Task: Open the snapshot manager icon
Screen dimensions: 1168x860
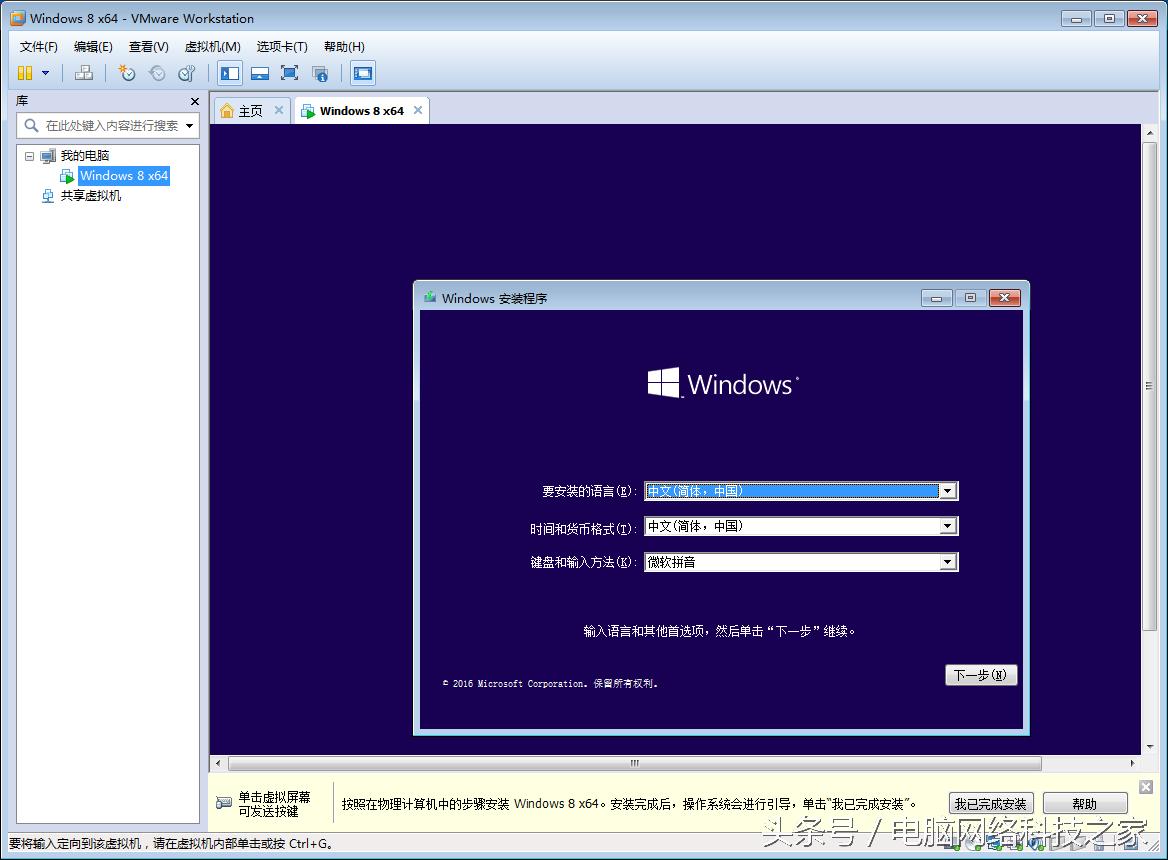Action: tap(187, 73)
